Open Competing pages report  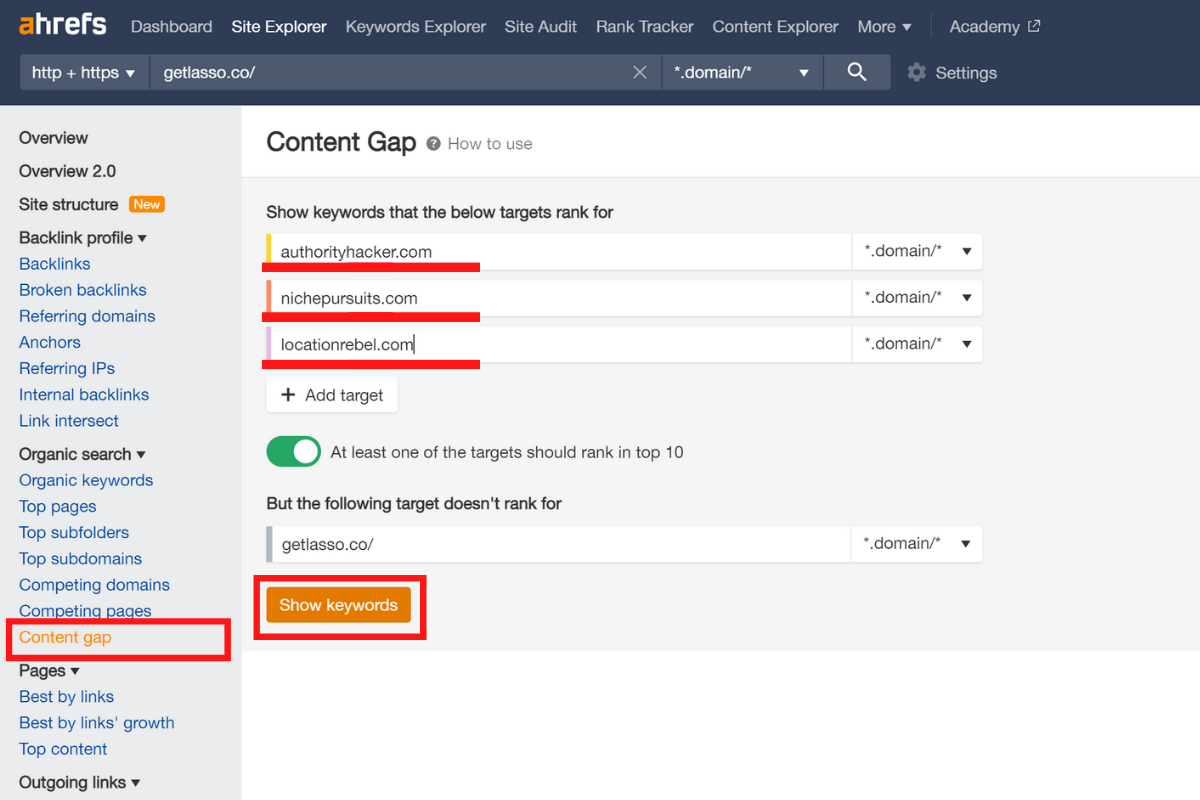point(85,611)
